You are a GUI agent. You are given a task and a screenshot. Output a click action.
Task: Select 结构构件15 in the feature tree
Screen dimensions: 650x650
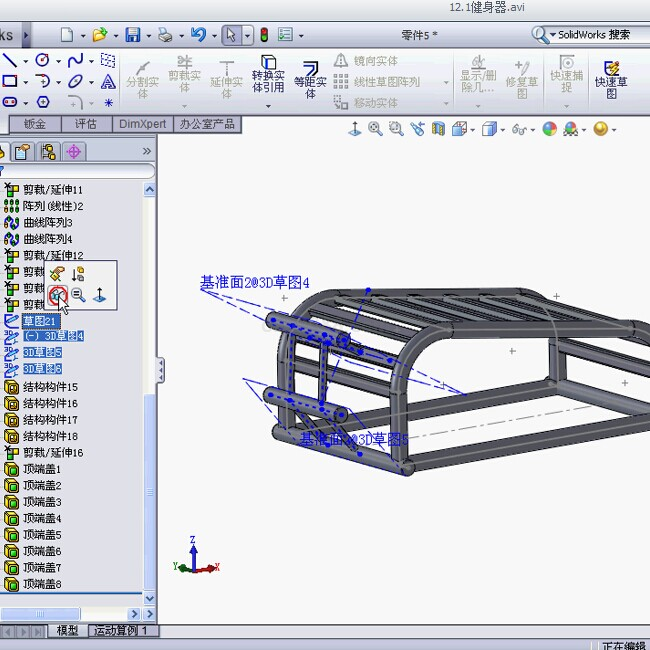(x=50, y=387)
